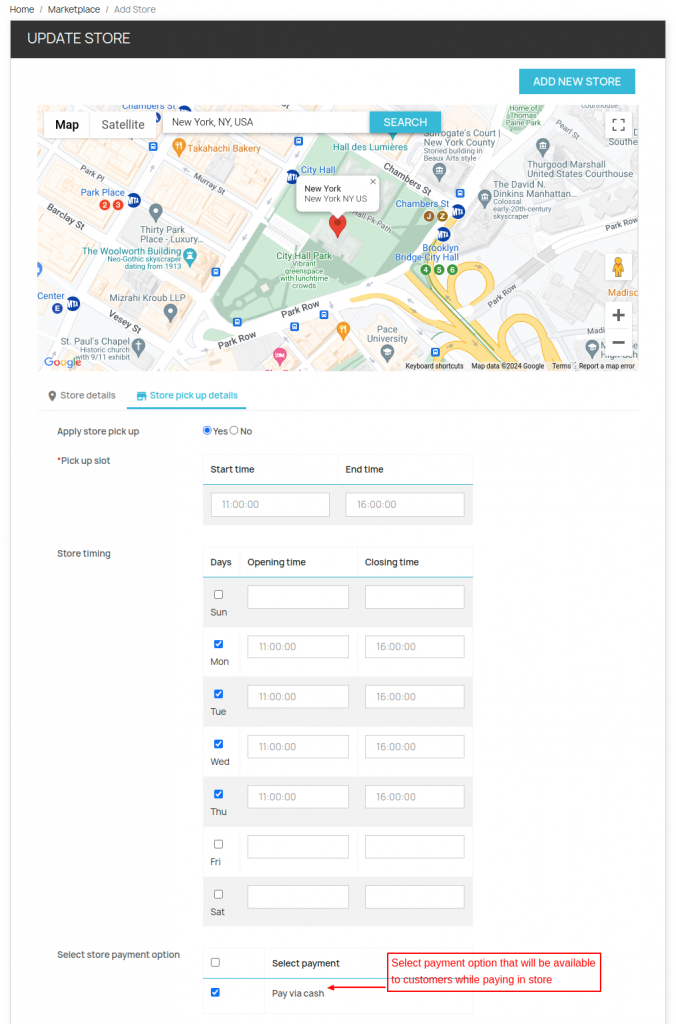Click the Google logo on map

pyautogui.click(x=62, y=362)
